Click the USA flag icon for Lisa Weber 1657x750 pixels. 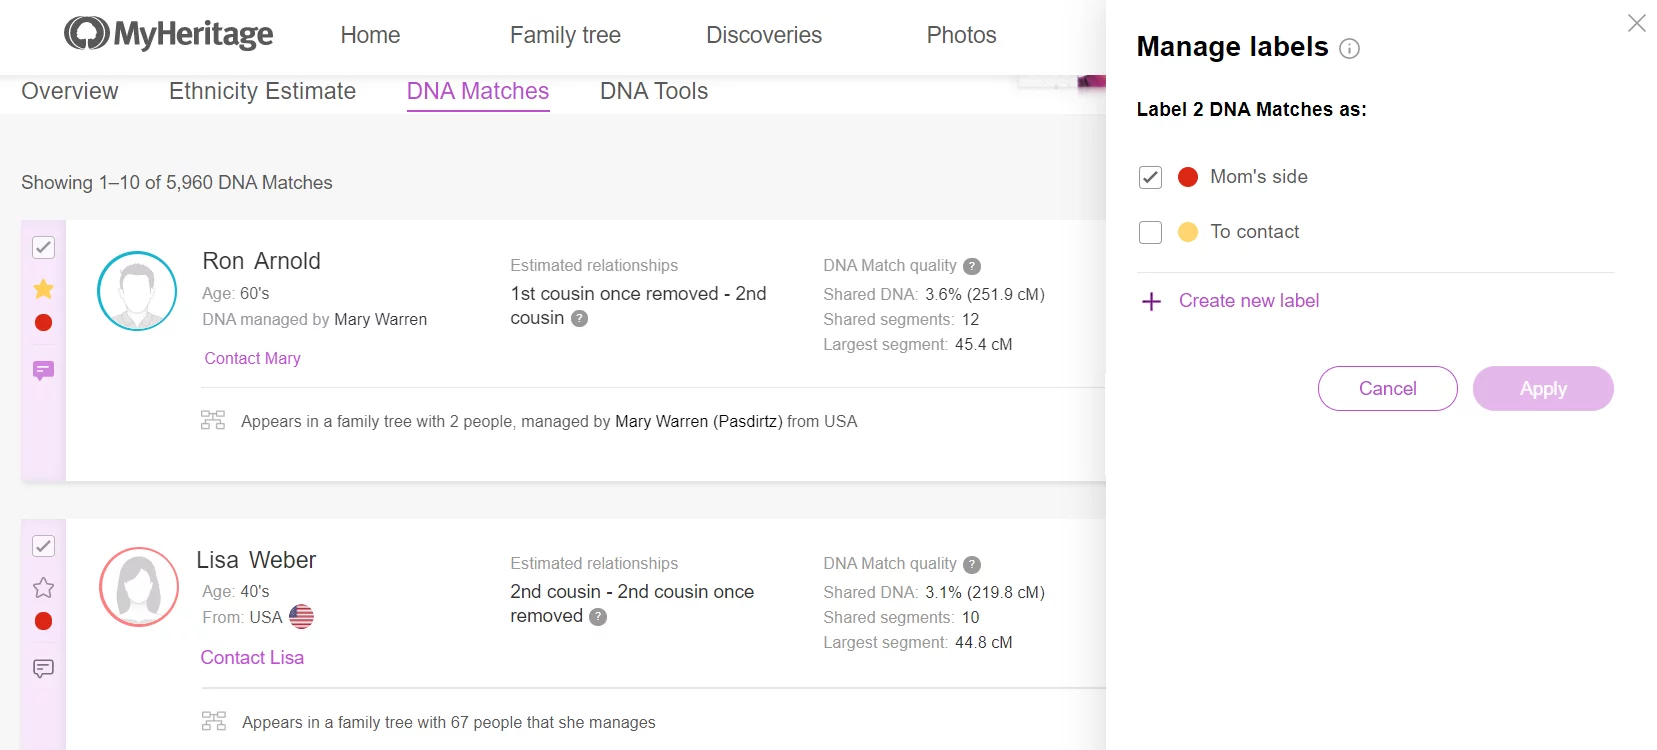(x=301, y=617)
